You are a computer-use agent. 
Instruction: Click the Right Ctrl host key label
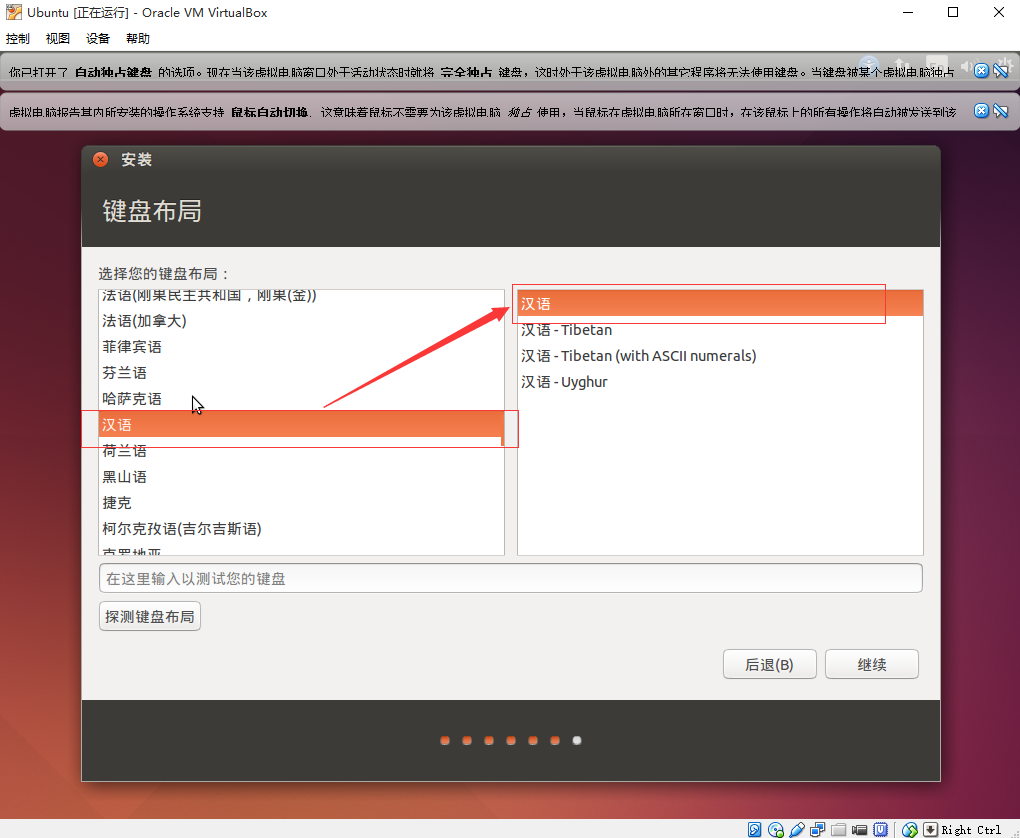click(971, 830)
